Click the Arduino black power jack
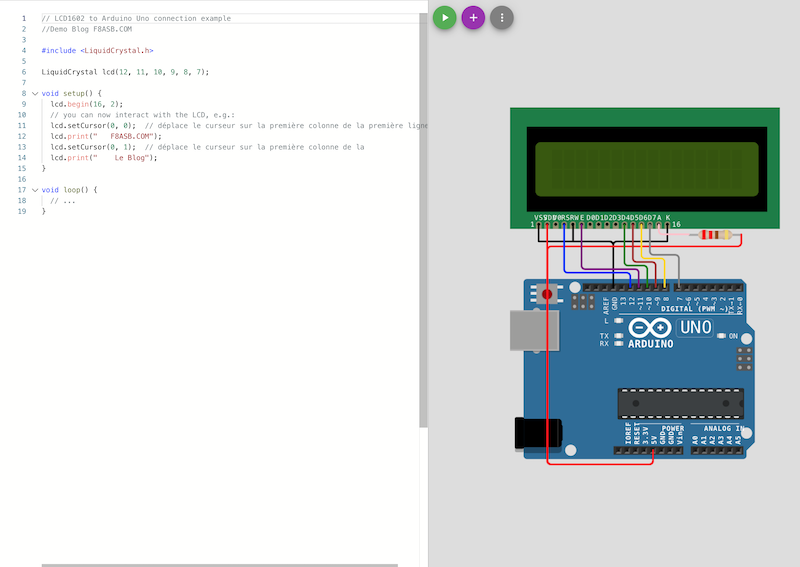This screenshot has width=800, height=567. pyautogui.click(x=538, y=433)
